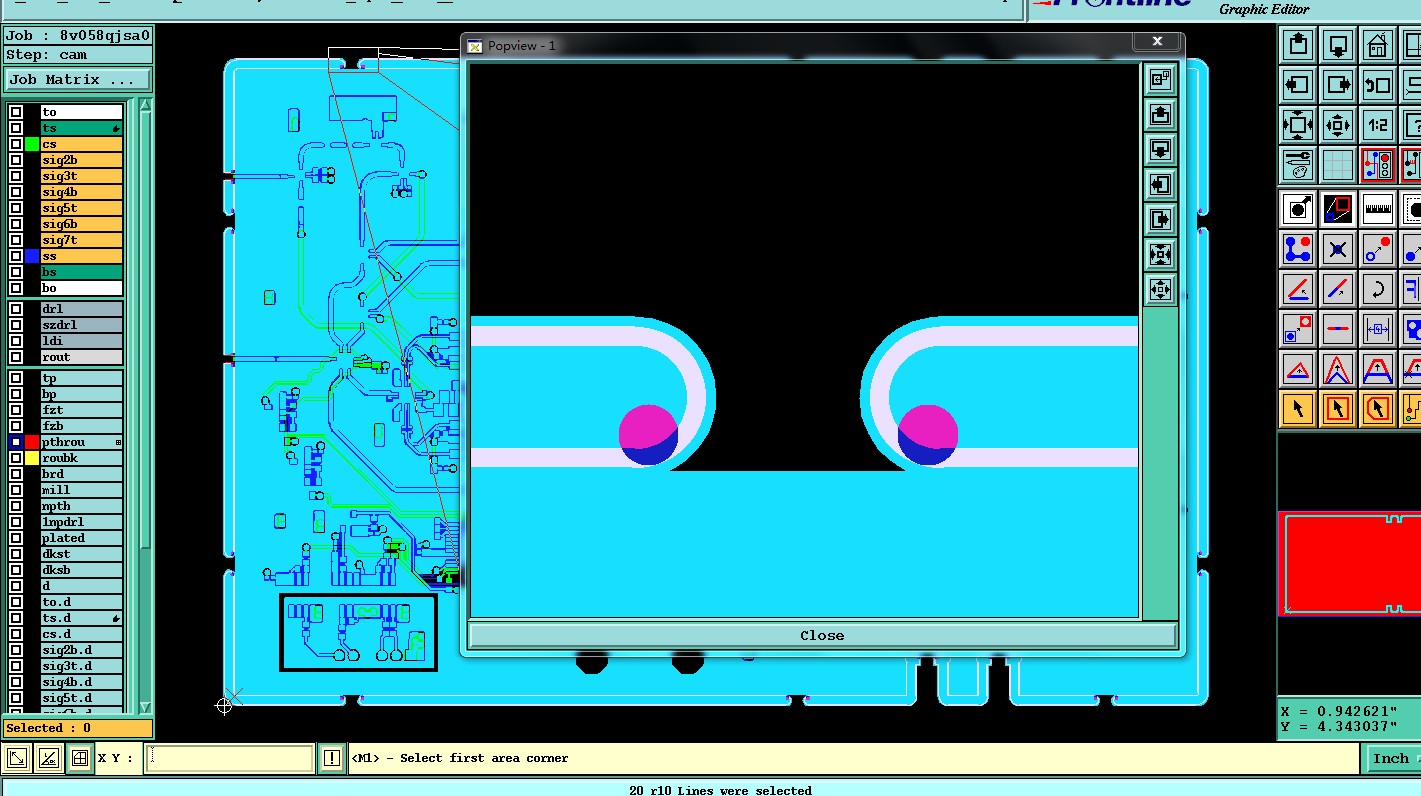Select the bs layer name
Viewport: 1421px width, 796px height.
(81, 272)
